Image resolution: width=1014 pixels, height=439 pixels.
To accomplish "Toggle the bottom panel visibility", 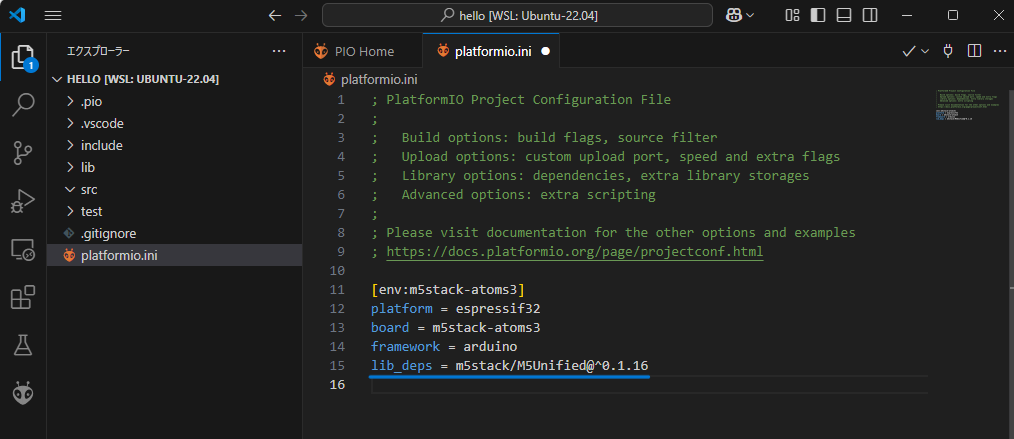I will click(x=841, y=16).
